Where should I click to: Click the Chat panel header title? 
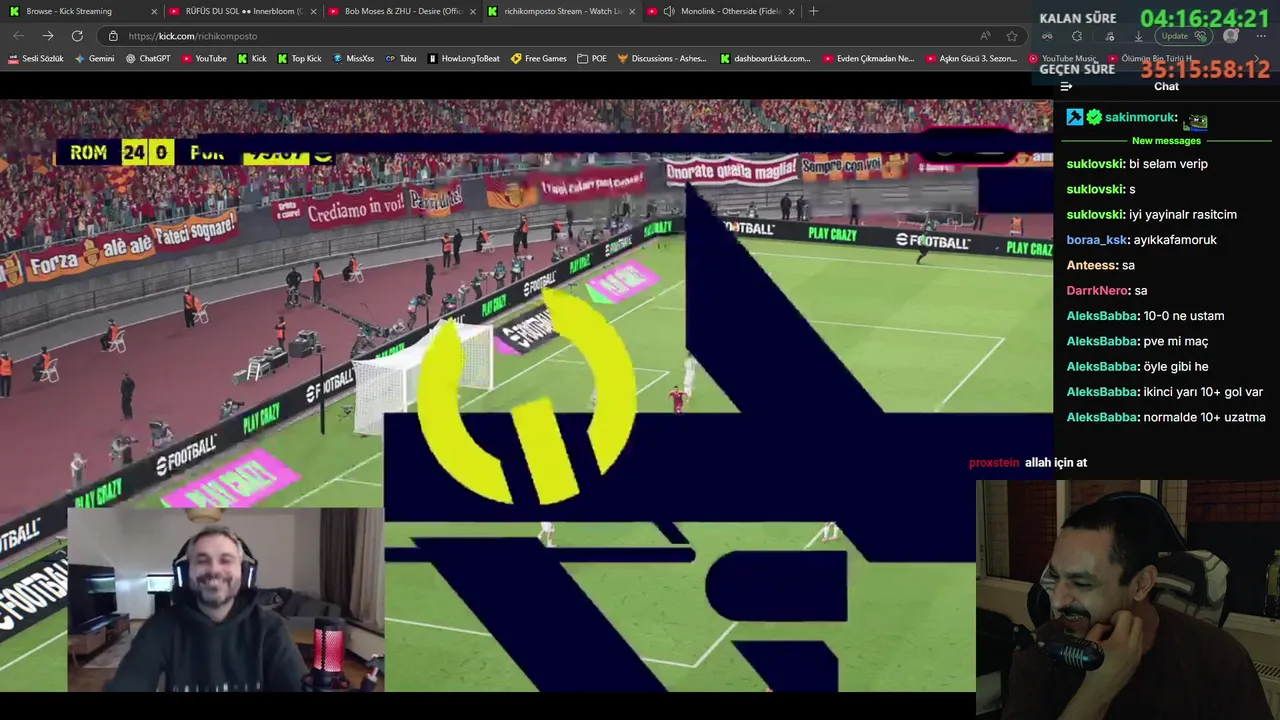click(x=1166, y=86)
